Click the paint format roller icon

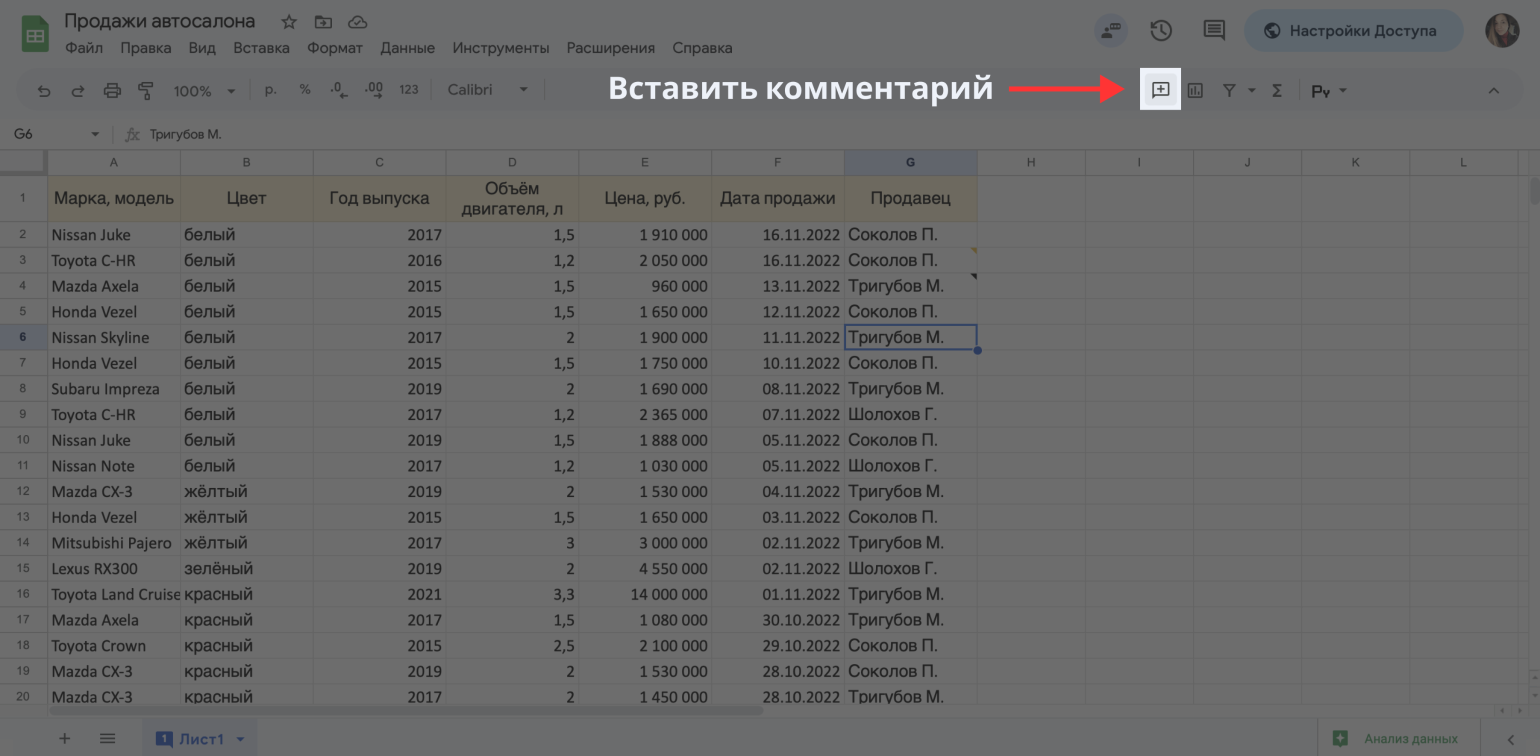click(146, 91)
